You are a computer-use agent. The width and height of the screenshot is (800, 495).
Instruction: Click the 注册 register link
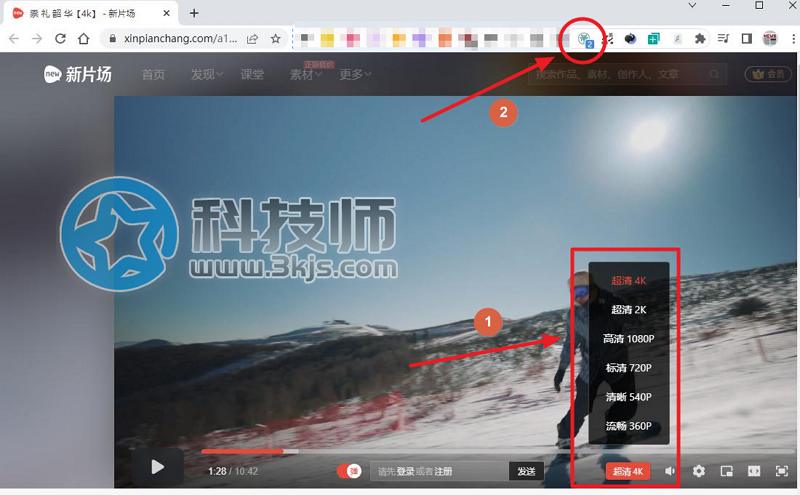click(x=443, y=472)
